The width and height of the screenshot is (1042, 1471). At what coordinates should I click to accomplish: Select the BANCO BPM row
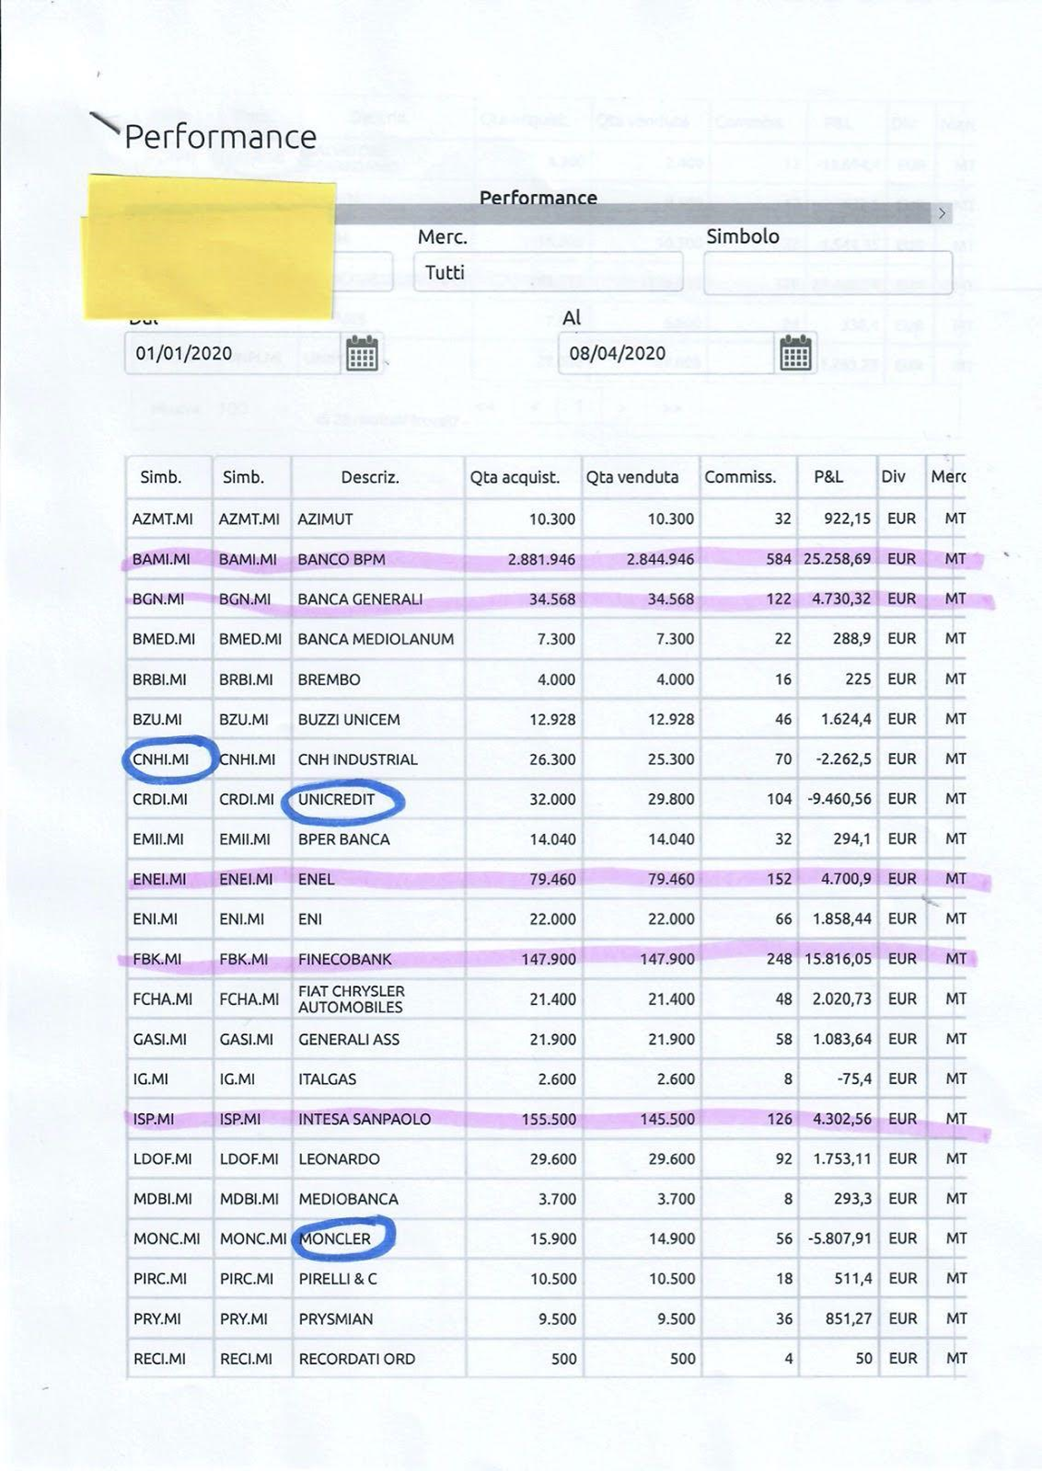click(x=342, y=559)
